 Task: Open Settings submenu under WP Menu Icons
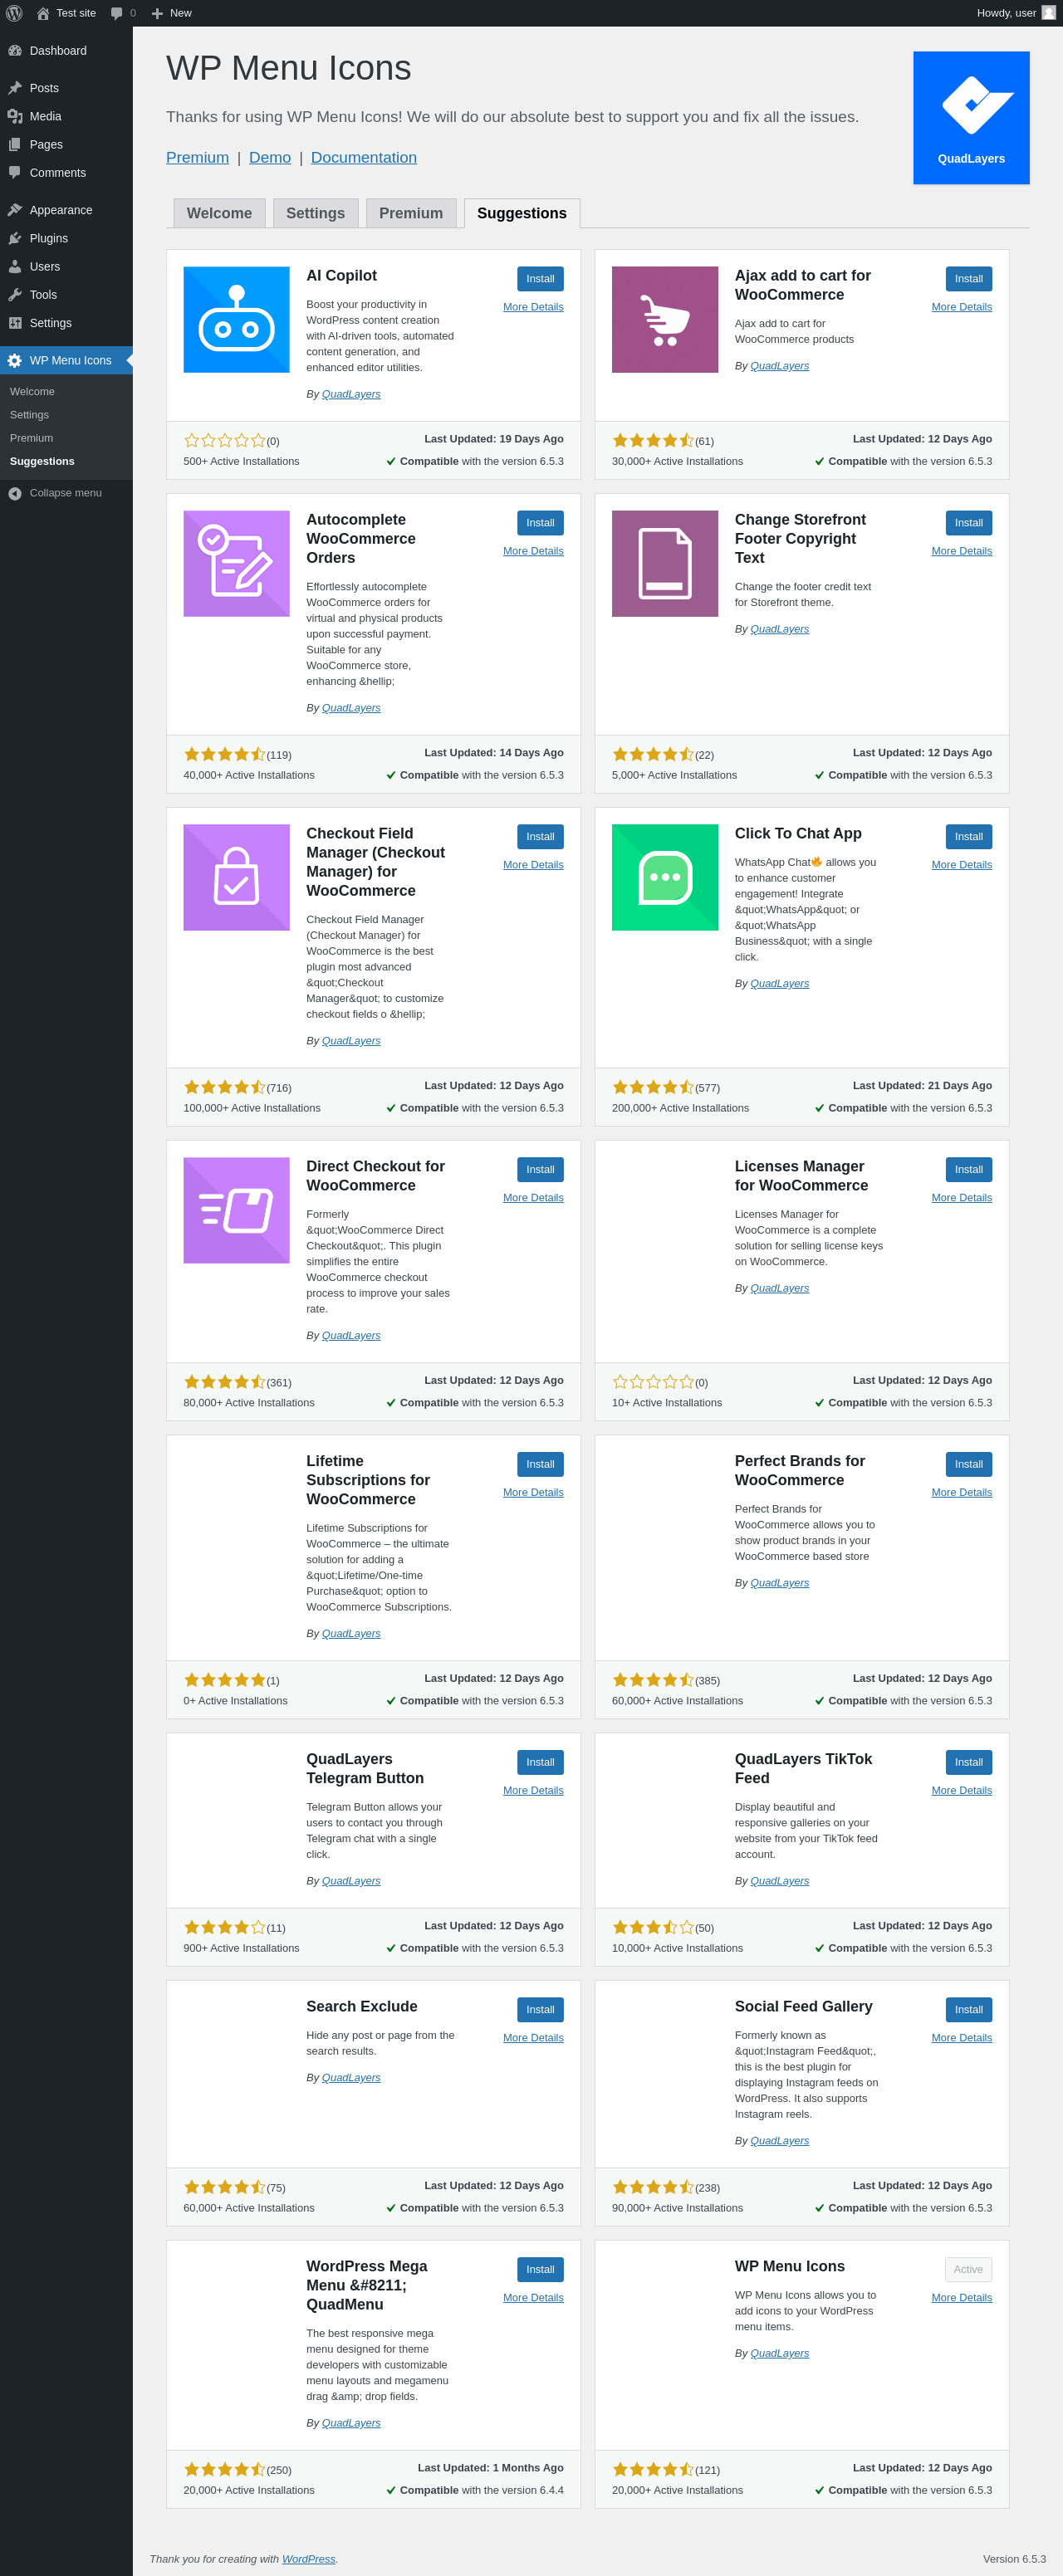[x=29, y=415]
